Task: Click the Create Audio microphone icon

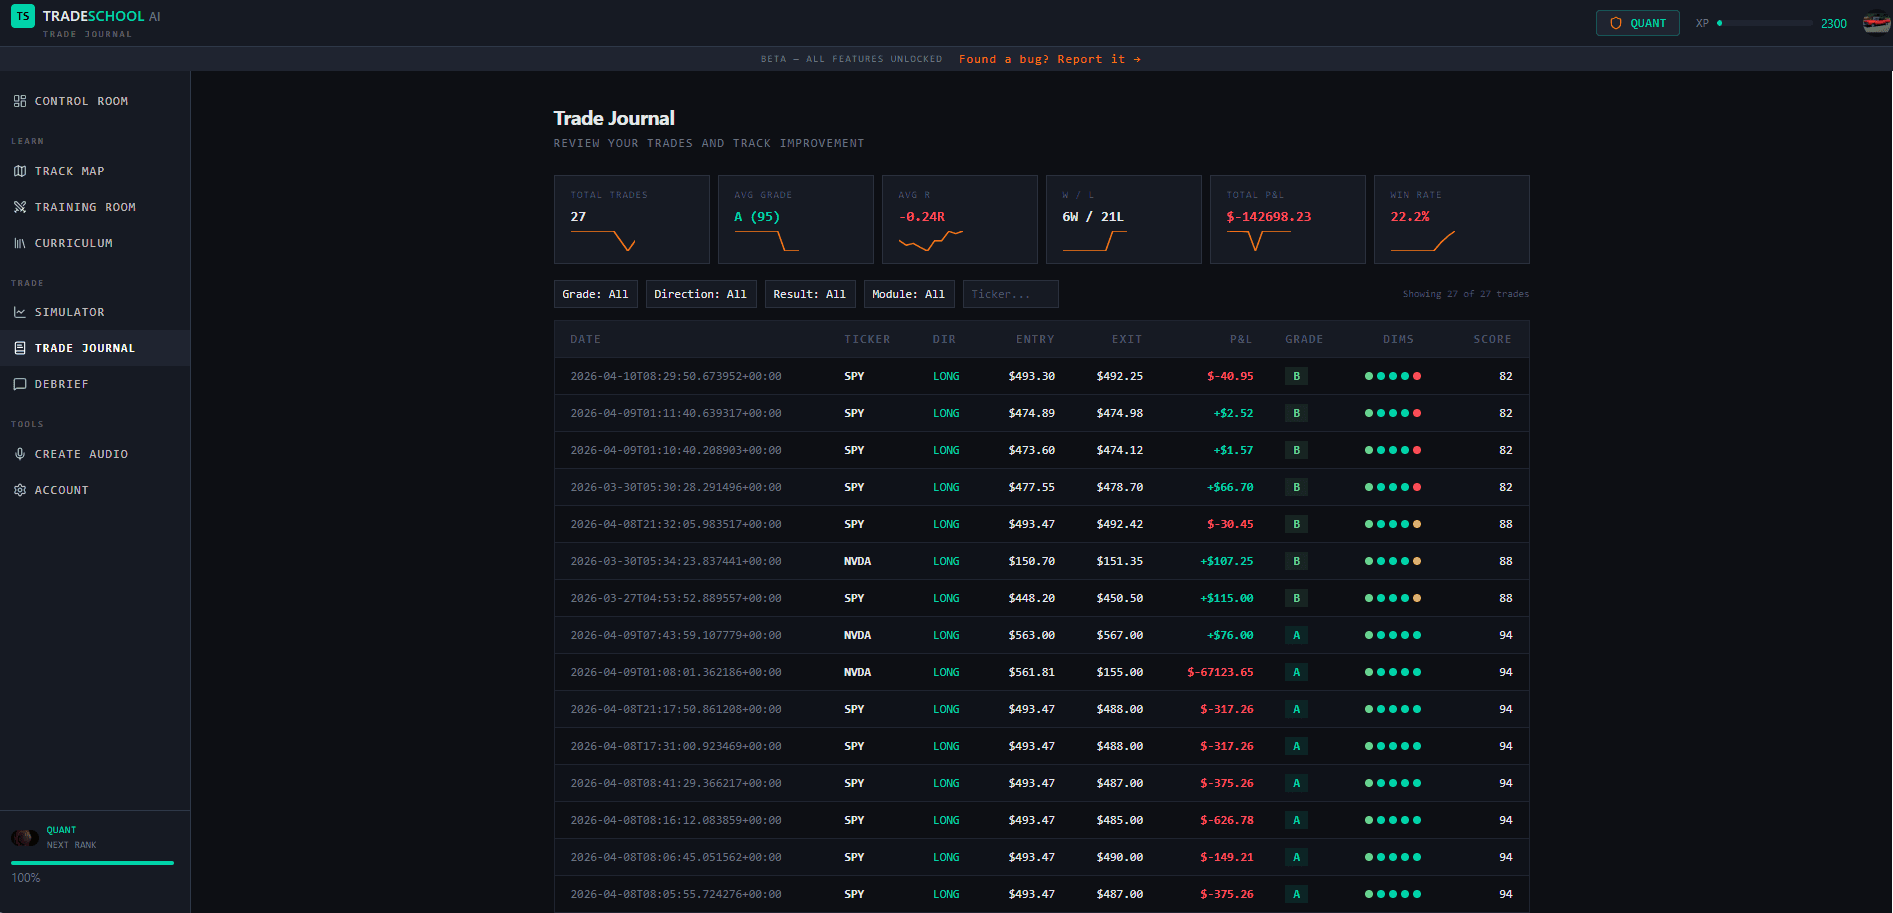Action: (20, 454)
